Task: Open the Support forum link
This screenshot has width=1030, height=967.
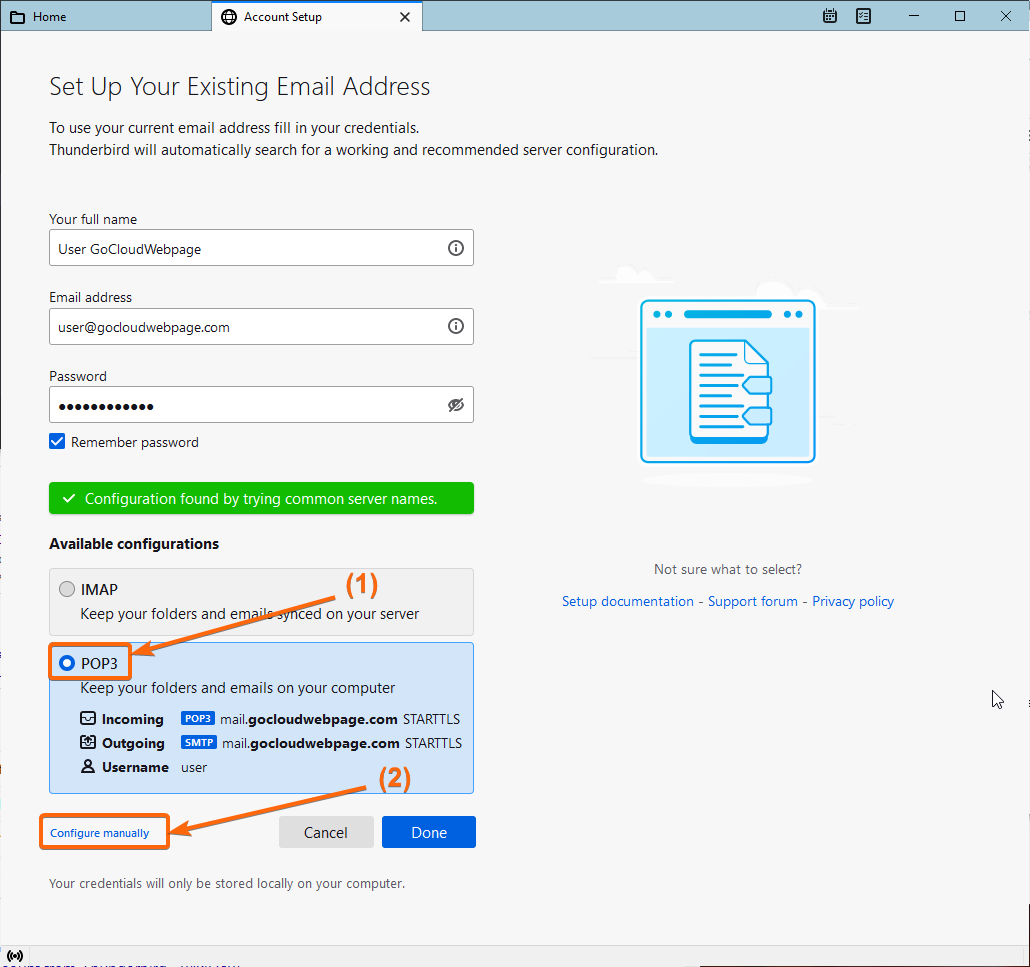Action: pyautogui.click(x=753, y=602)
